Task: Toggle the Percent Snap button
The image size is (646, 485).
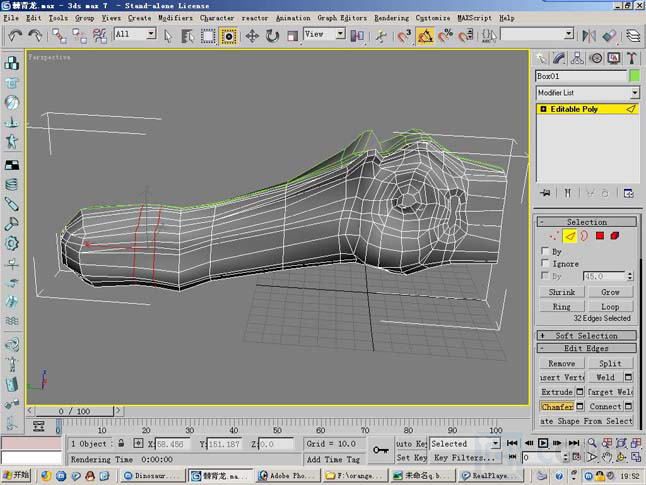Action: pyautogui.click(x=445, y=36)
